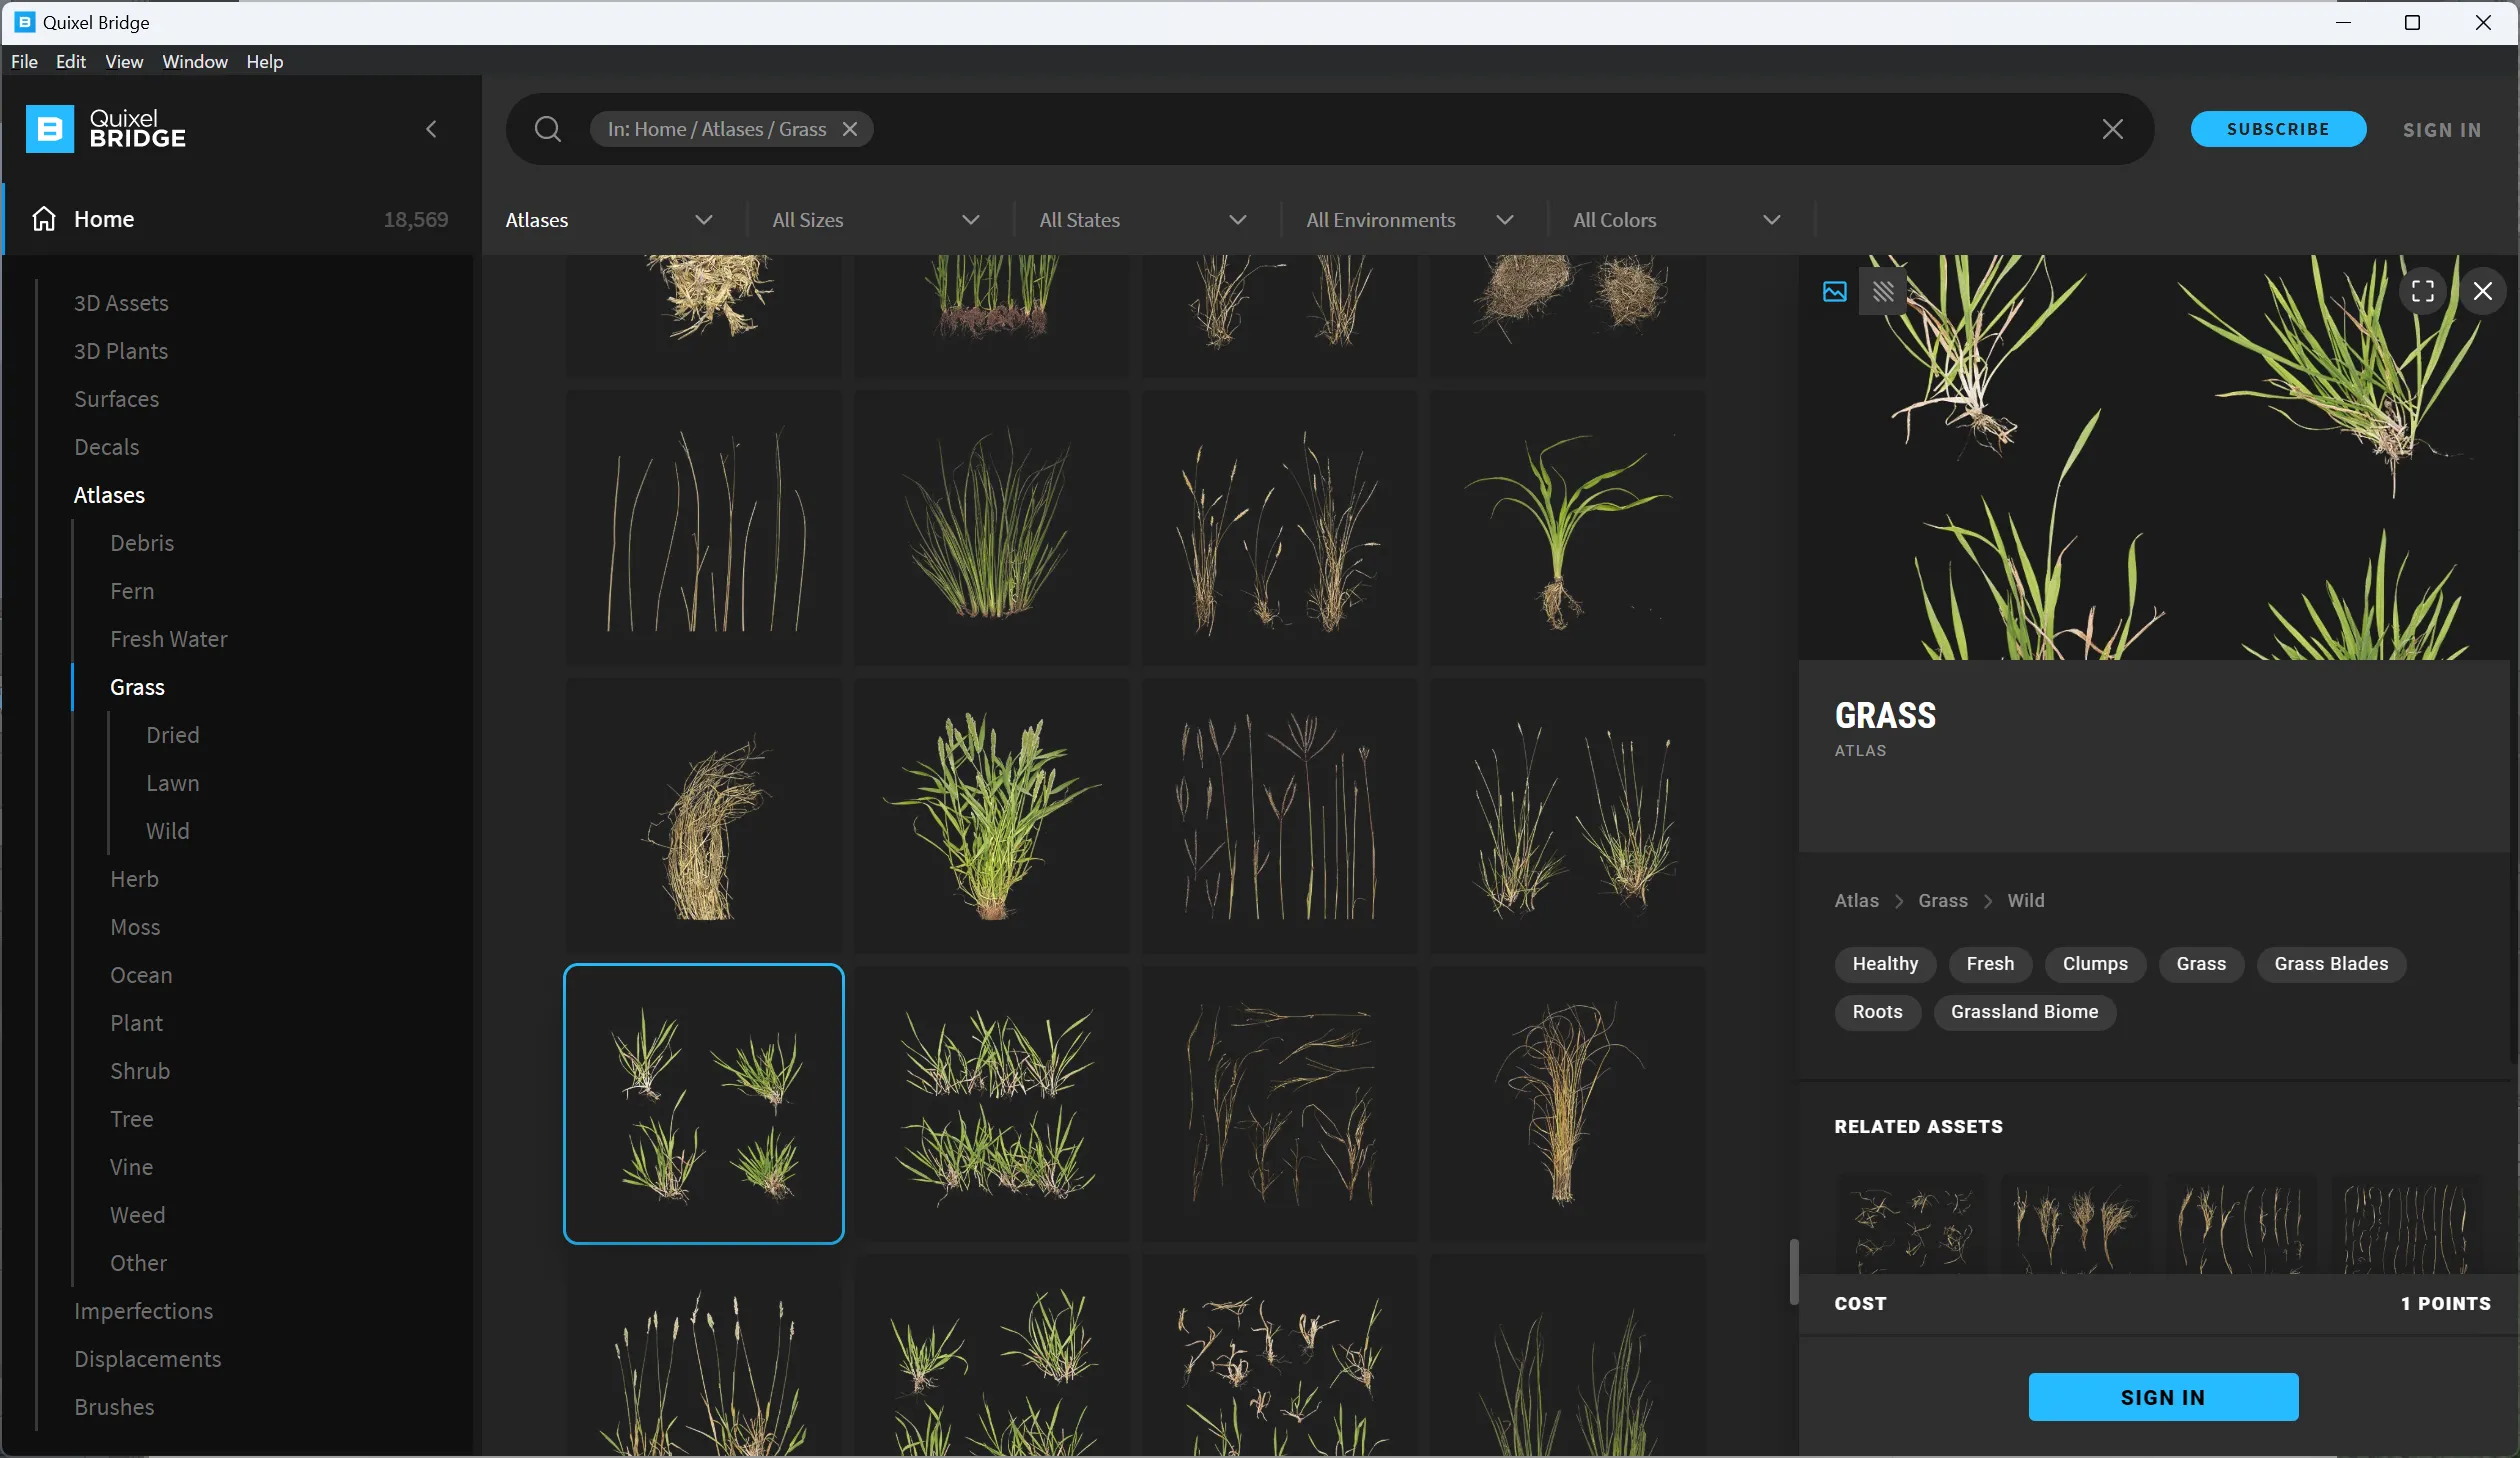This screenshot has width=2520, height=1458.
Task: Click the Subscribe button
Action: (2278, 129)
